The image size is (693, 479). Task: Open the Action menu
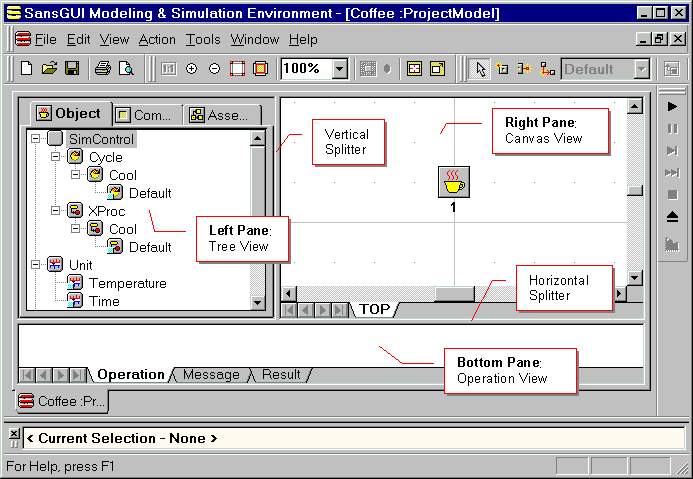pyautogui.click(x=157, y=40)
